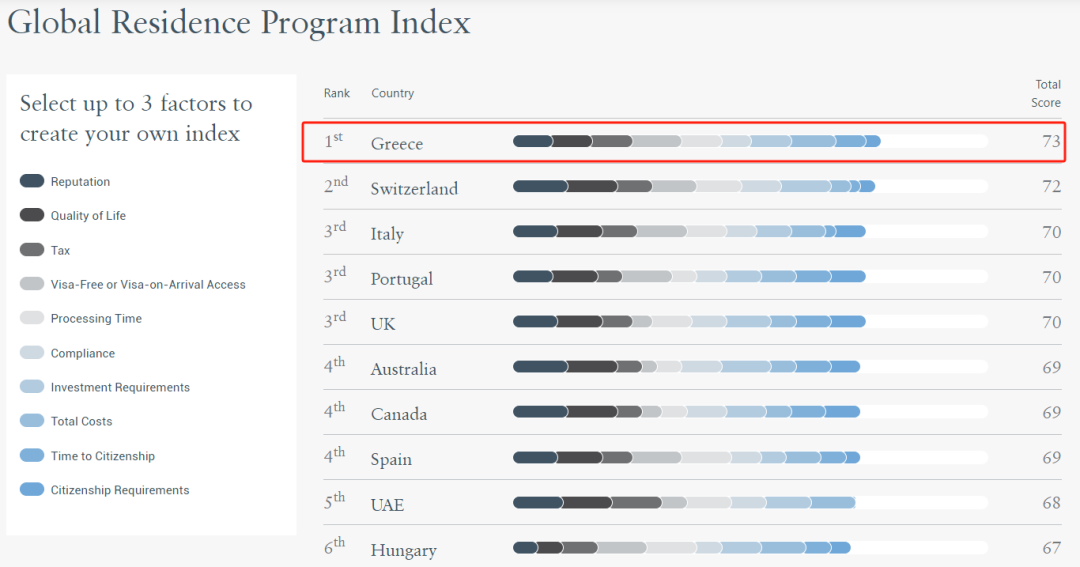
Task: Open the Portugal country row
Action: point(692,277)
